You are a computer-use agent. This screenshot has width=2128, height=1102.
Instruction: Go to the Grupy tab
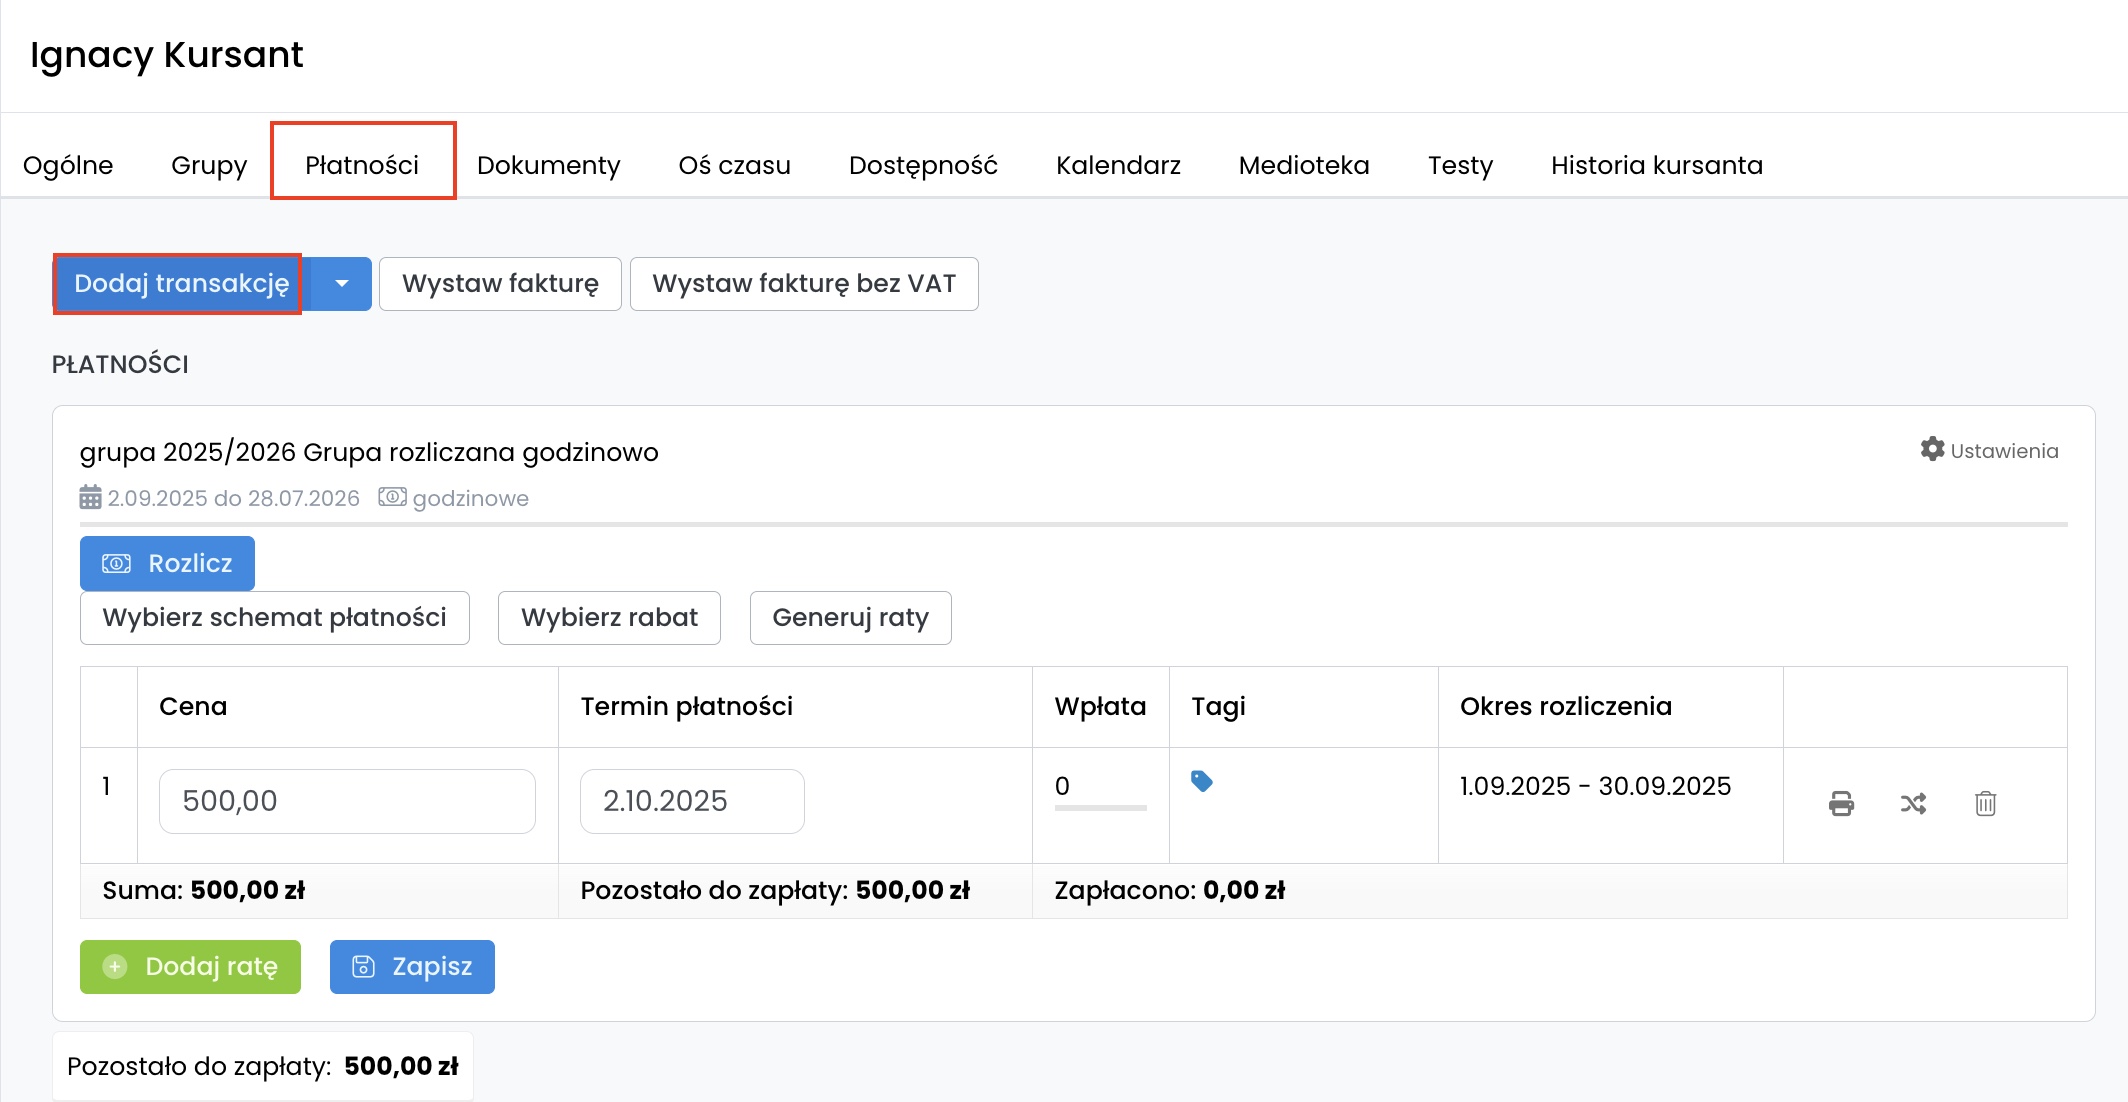click(x=208, y=165)
